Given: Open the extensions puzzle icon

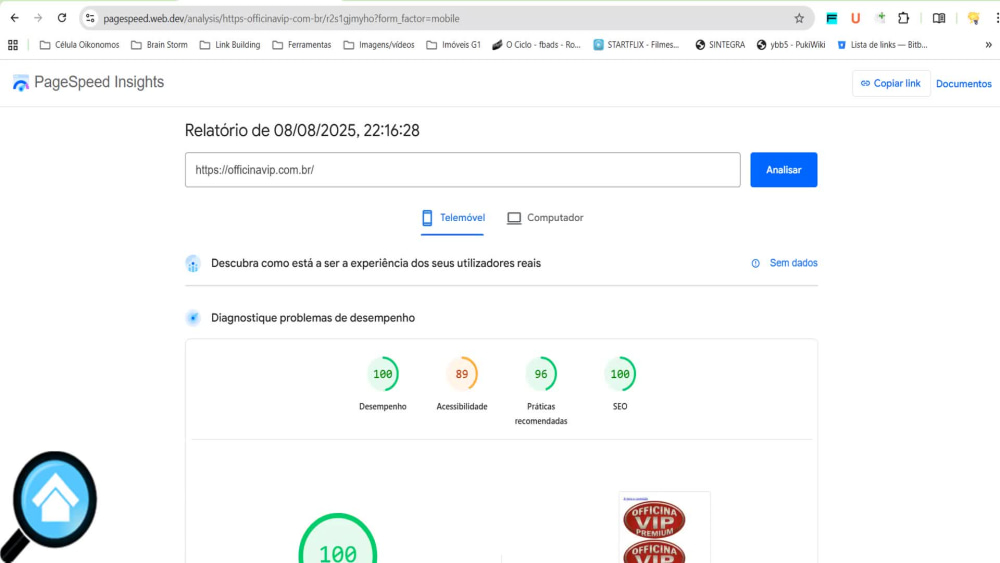Looking at the screenshot, I should tap(904, 18).
